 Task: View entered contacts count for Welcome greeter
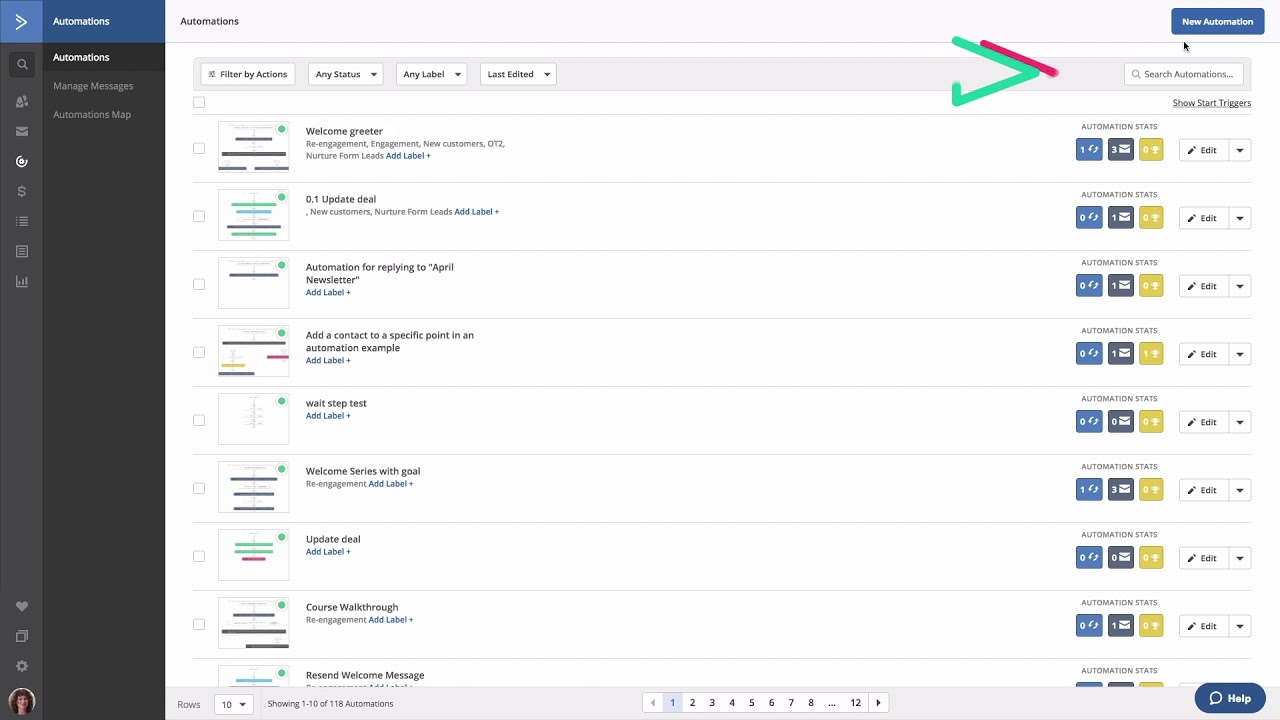(x=1089, y=149)
